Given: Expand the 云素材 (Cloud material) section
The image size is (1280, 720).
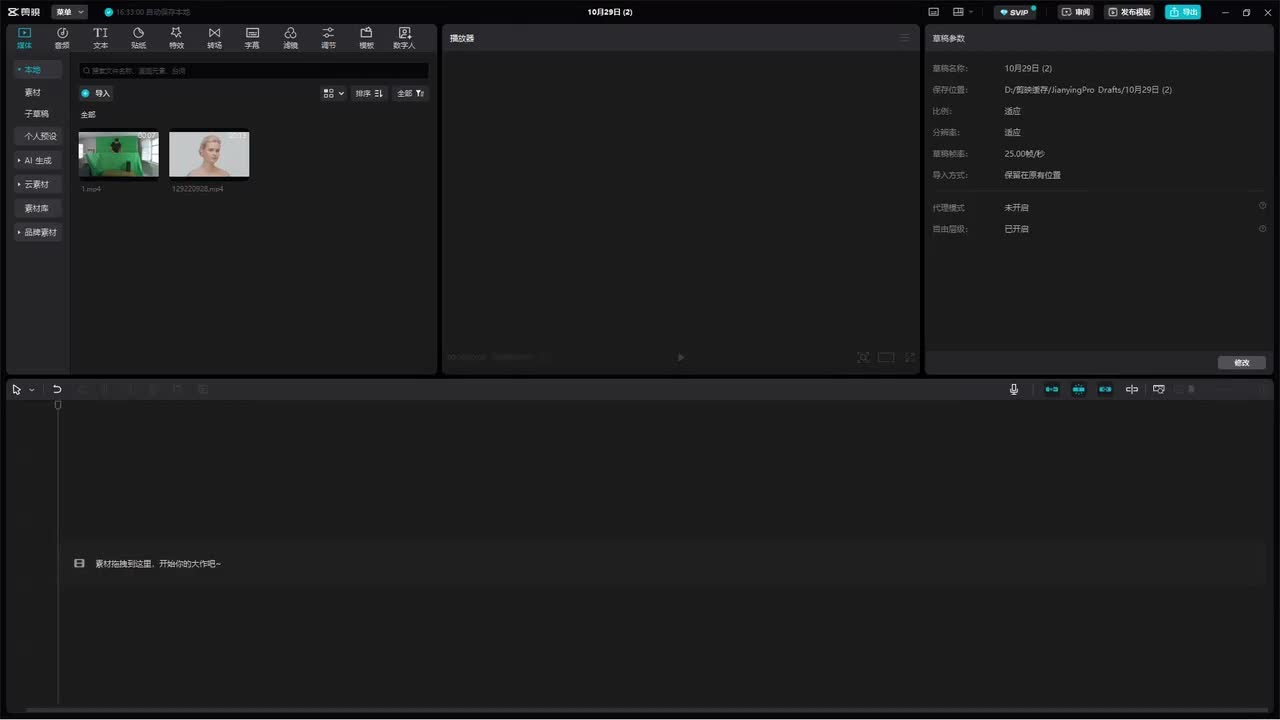Looking at the screenshot, I should (38, 184).
